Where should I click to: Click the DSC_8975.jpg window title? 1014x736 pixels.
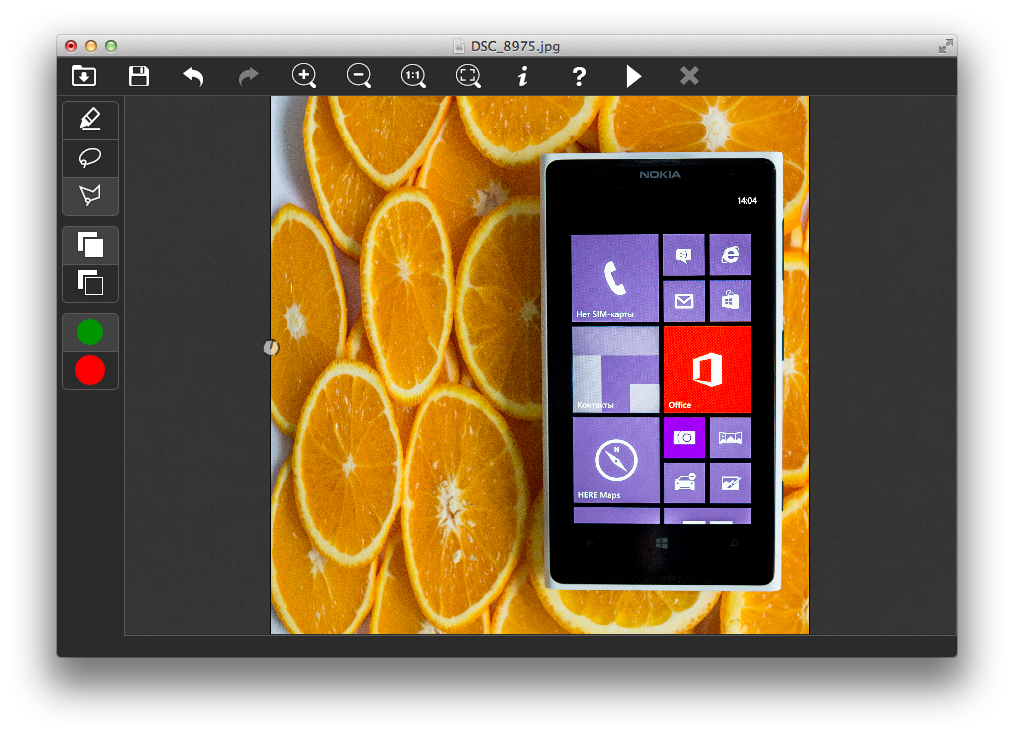point(515,46)
